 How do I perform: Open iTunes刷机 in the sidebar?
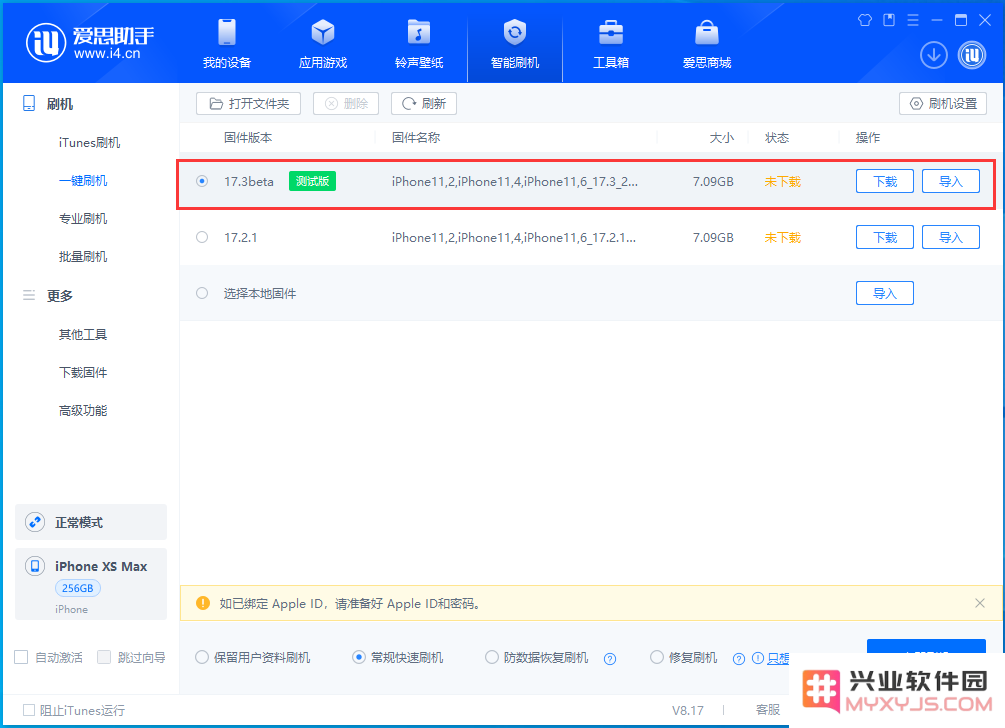[x=89, y=142]
